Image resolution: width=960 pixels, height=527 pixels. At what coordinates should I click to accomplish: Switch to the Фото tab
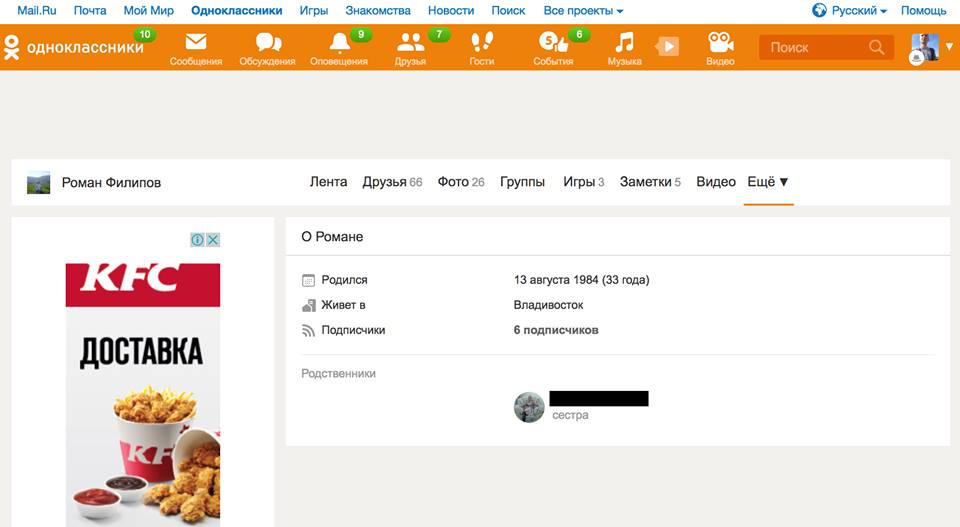coord(453,182)
